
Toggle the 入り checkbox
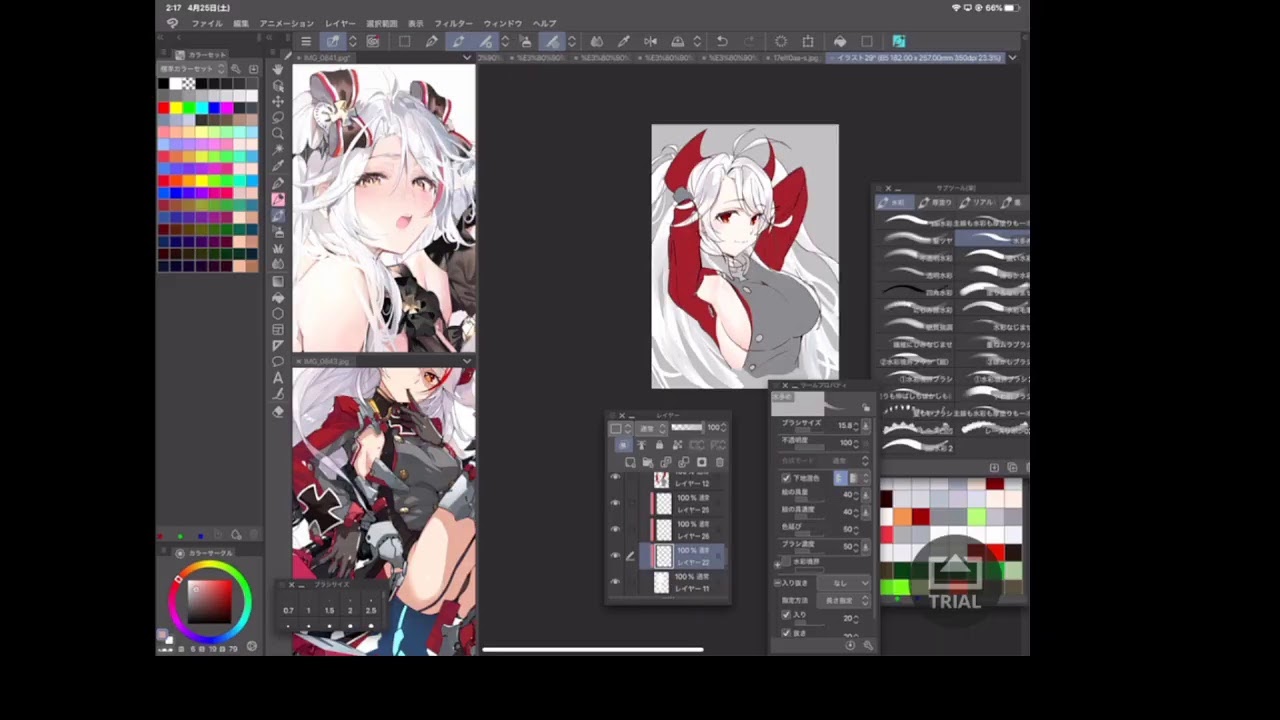pos(786,615)
